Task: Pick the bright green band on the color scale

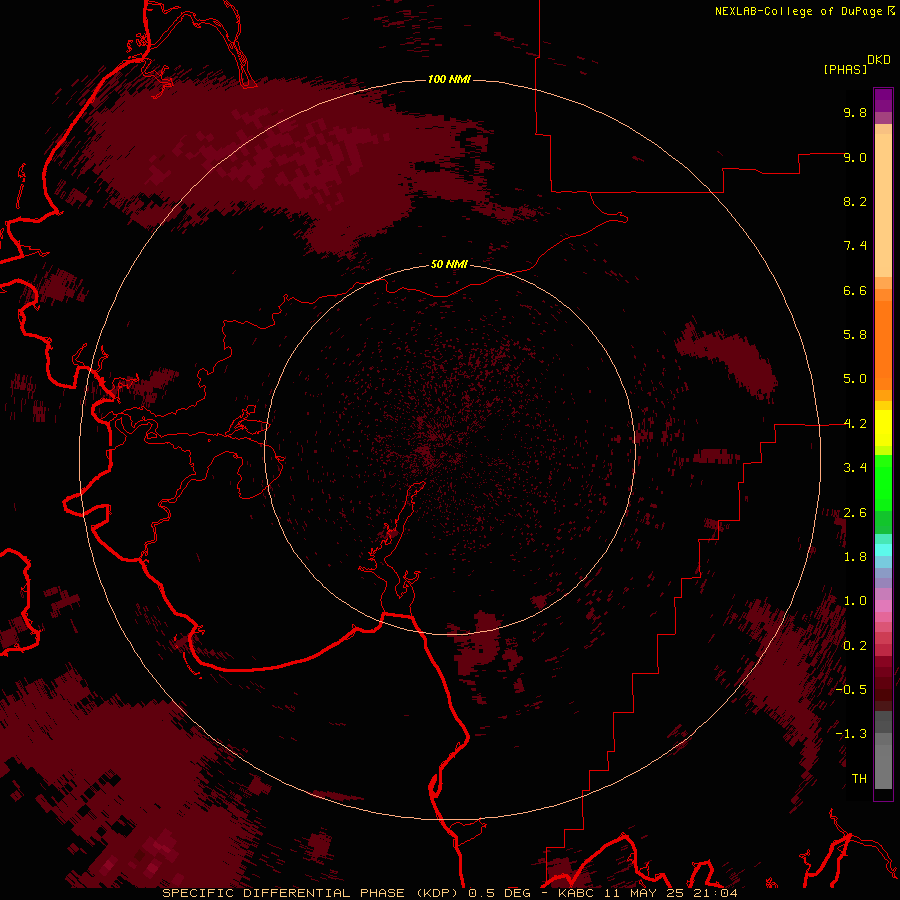Action: (883, 485)
